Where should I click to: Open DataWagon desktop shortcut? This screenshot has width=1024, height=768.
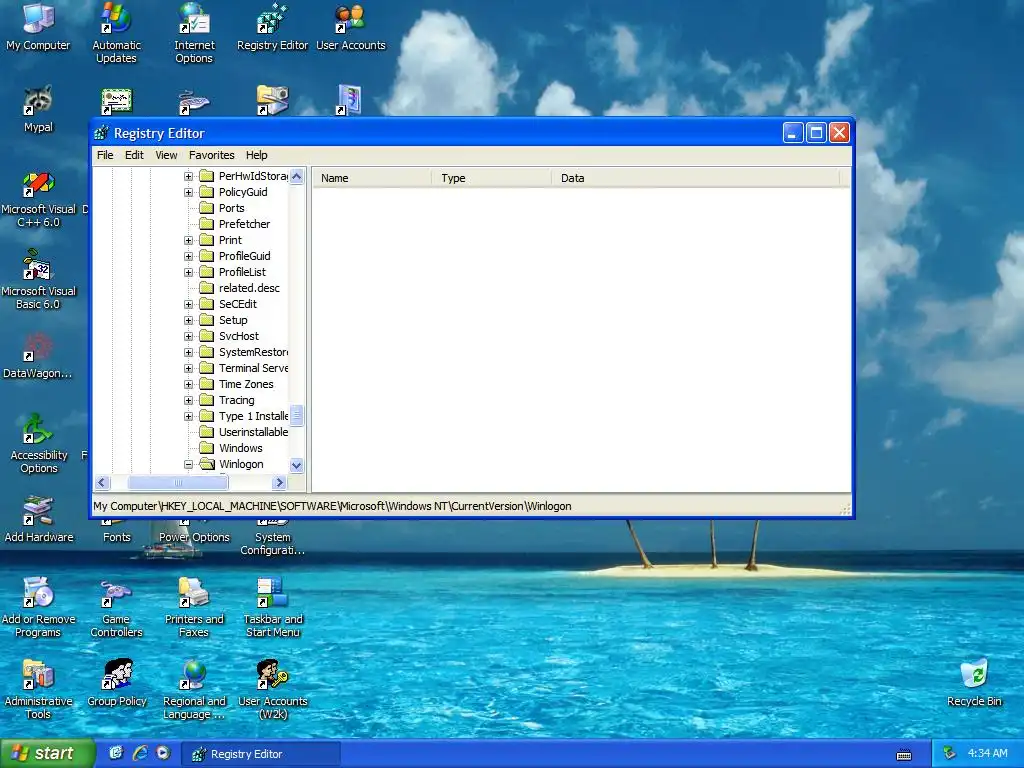[x=38, y=356]
